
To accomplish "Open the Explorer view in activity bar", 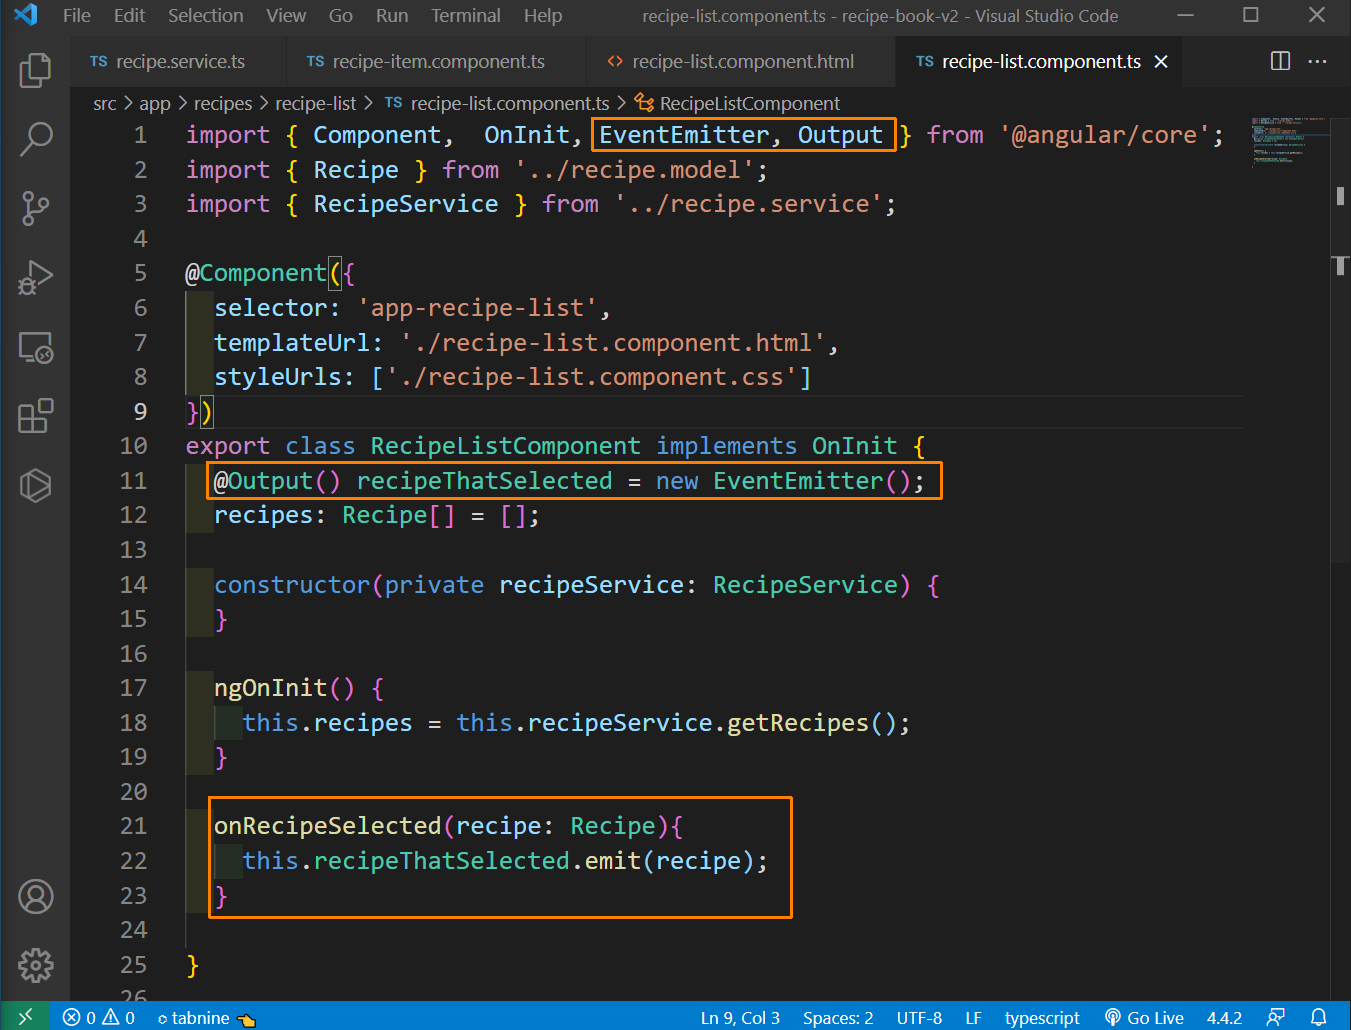I will tap(35, 70).
